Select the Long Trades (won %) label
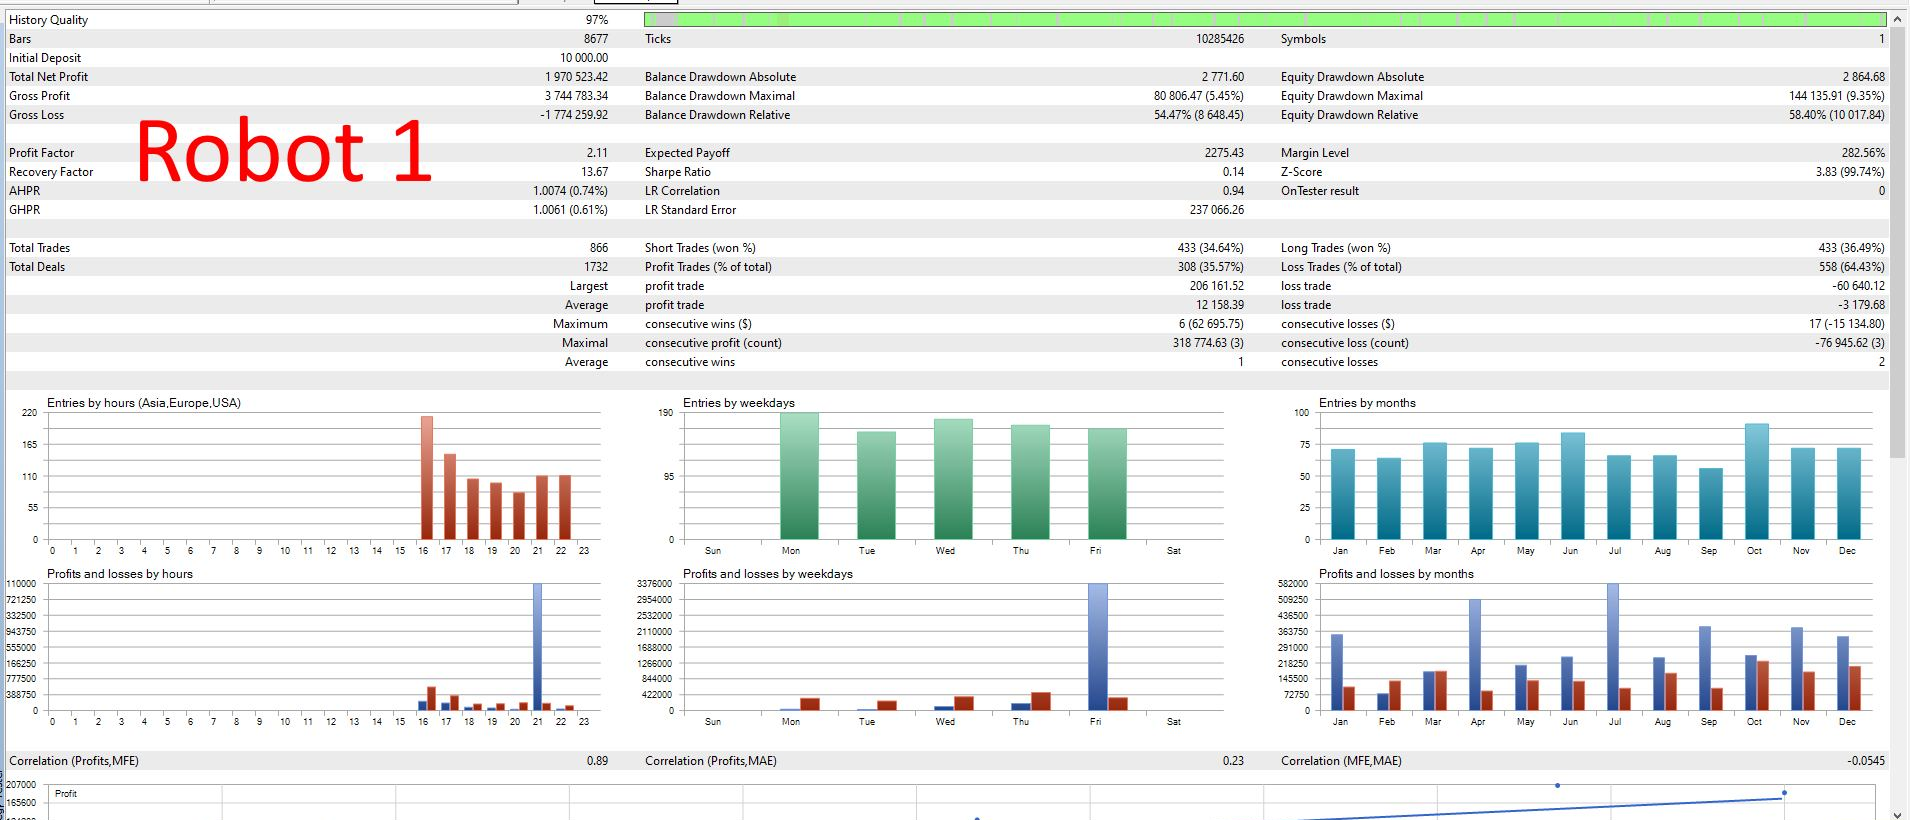The height and width of the screenshot is (820, 1910). (1336, 248)
